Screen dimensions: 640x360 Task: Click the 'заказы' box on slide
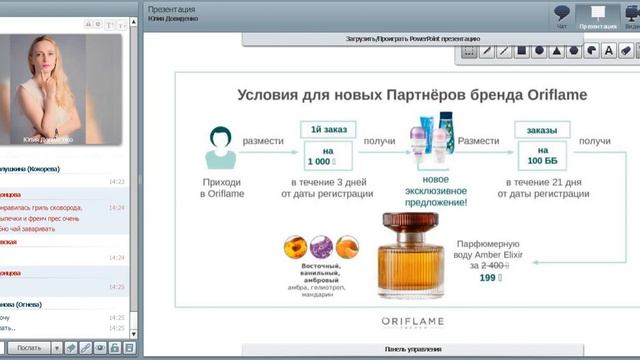542,130
